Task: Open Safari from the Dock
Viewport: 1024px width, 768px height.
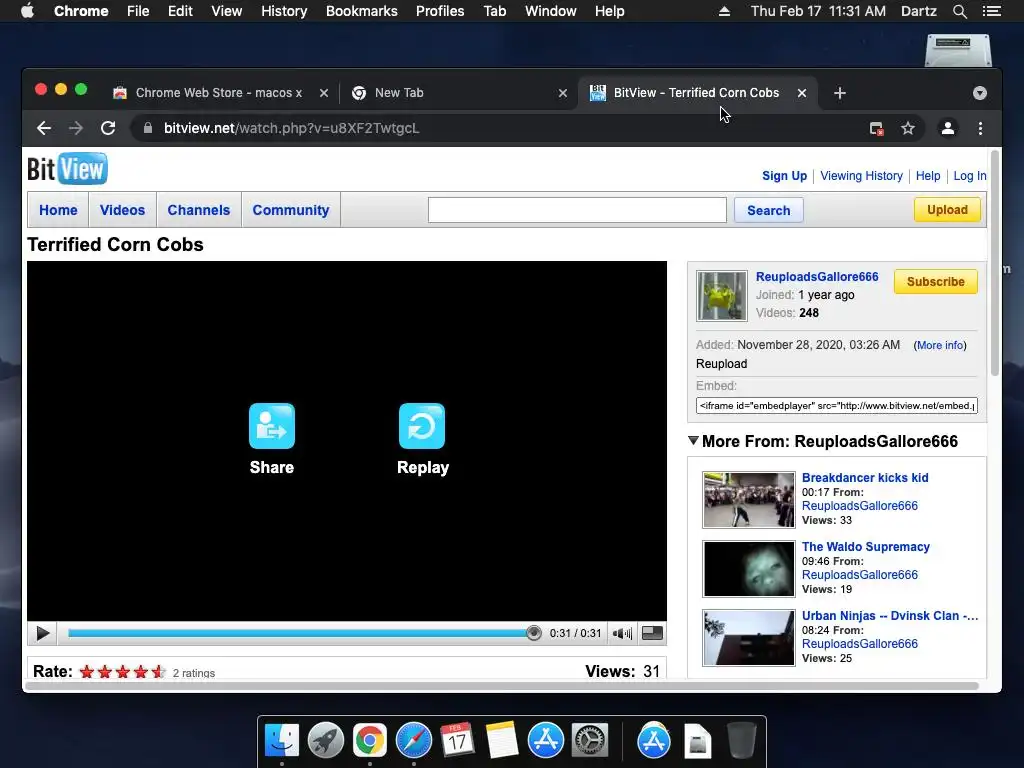Action: pyautogui.click(x=413, y=741)
